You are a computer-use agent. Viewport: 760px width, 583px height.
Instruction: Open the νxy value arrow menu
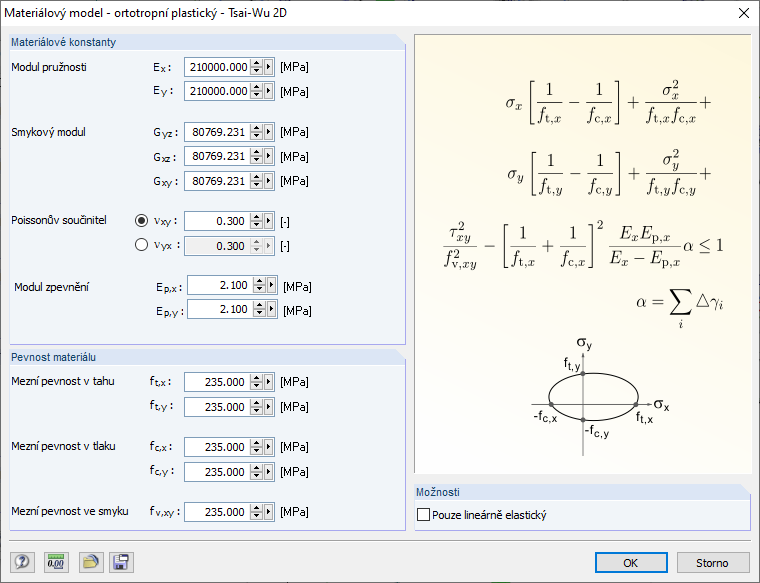269,221
